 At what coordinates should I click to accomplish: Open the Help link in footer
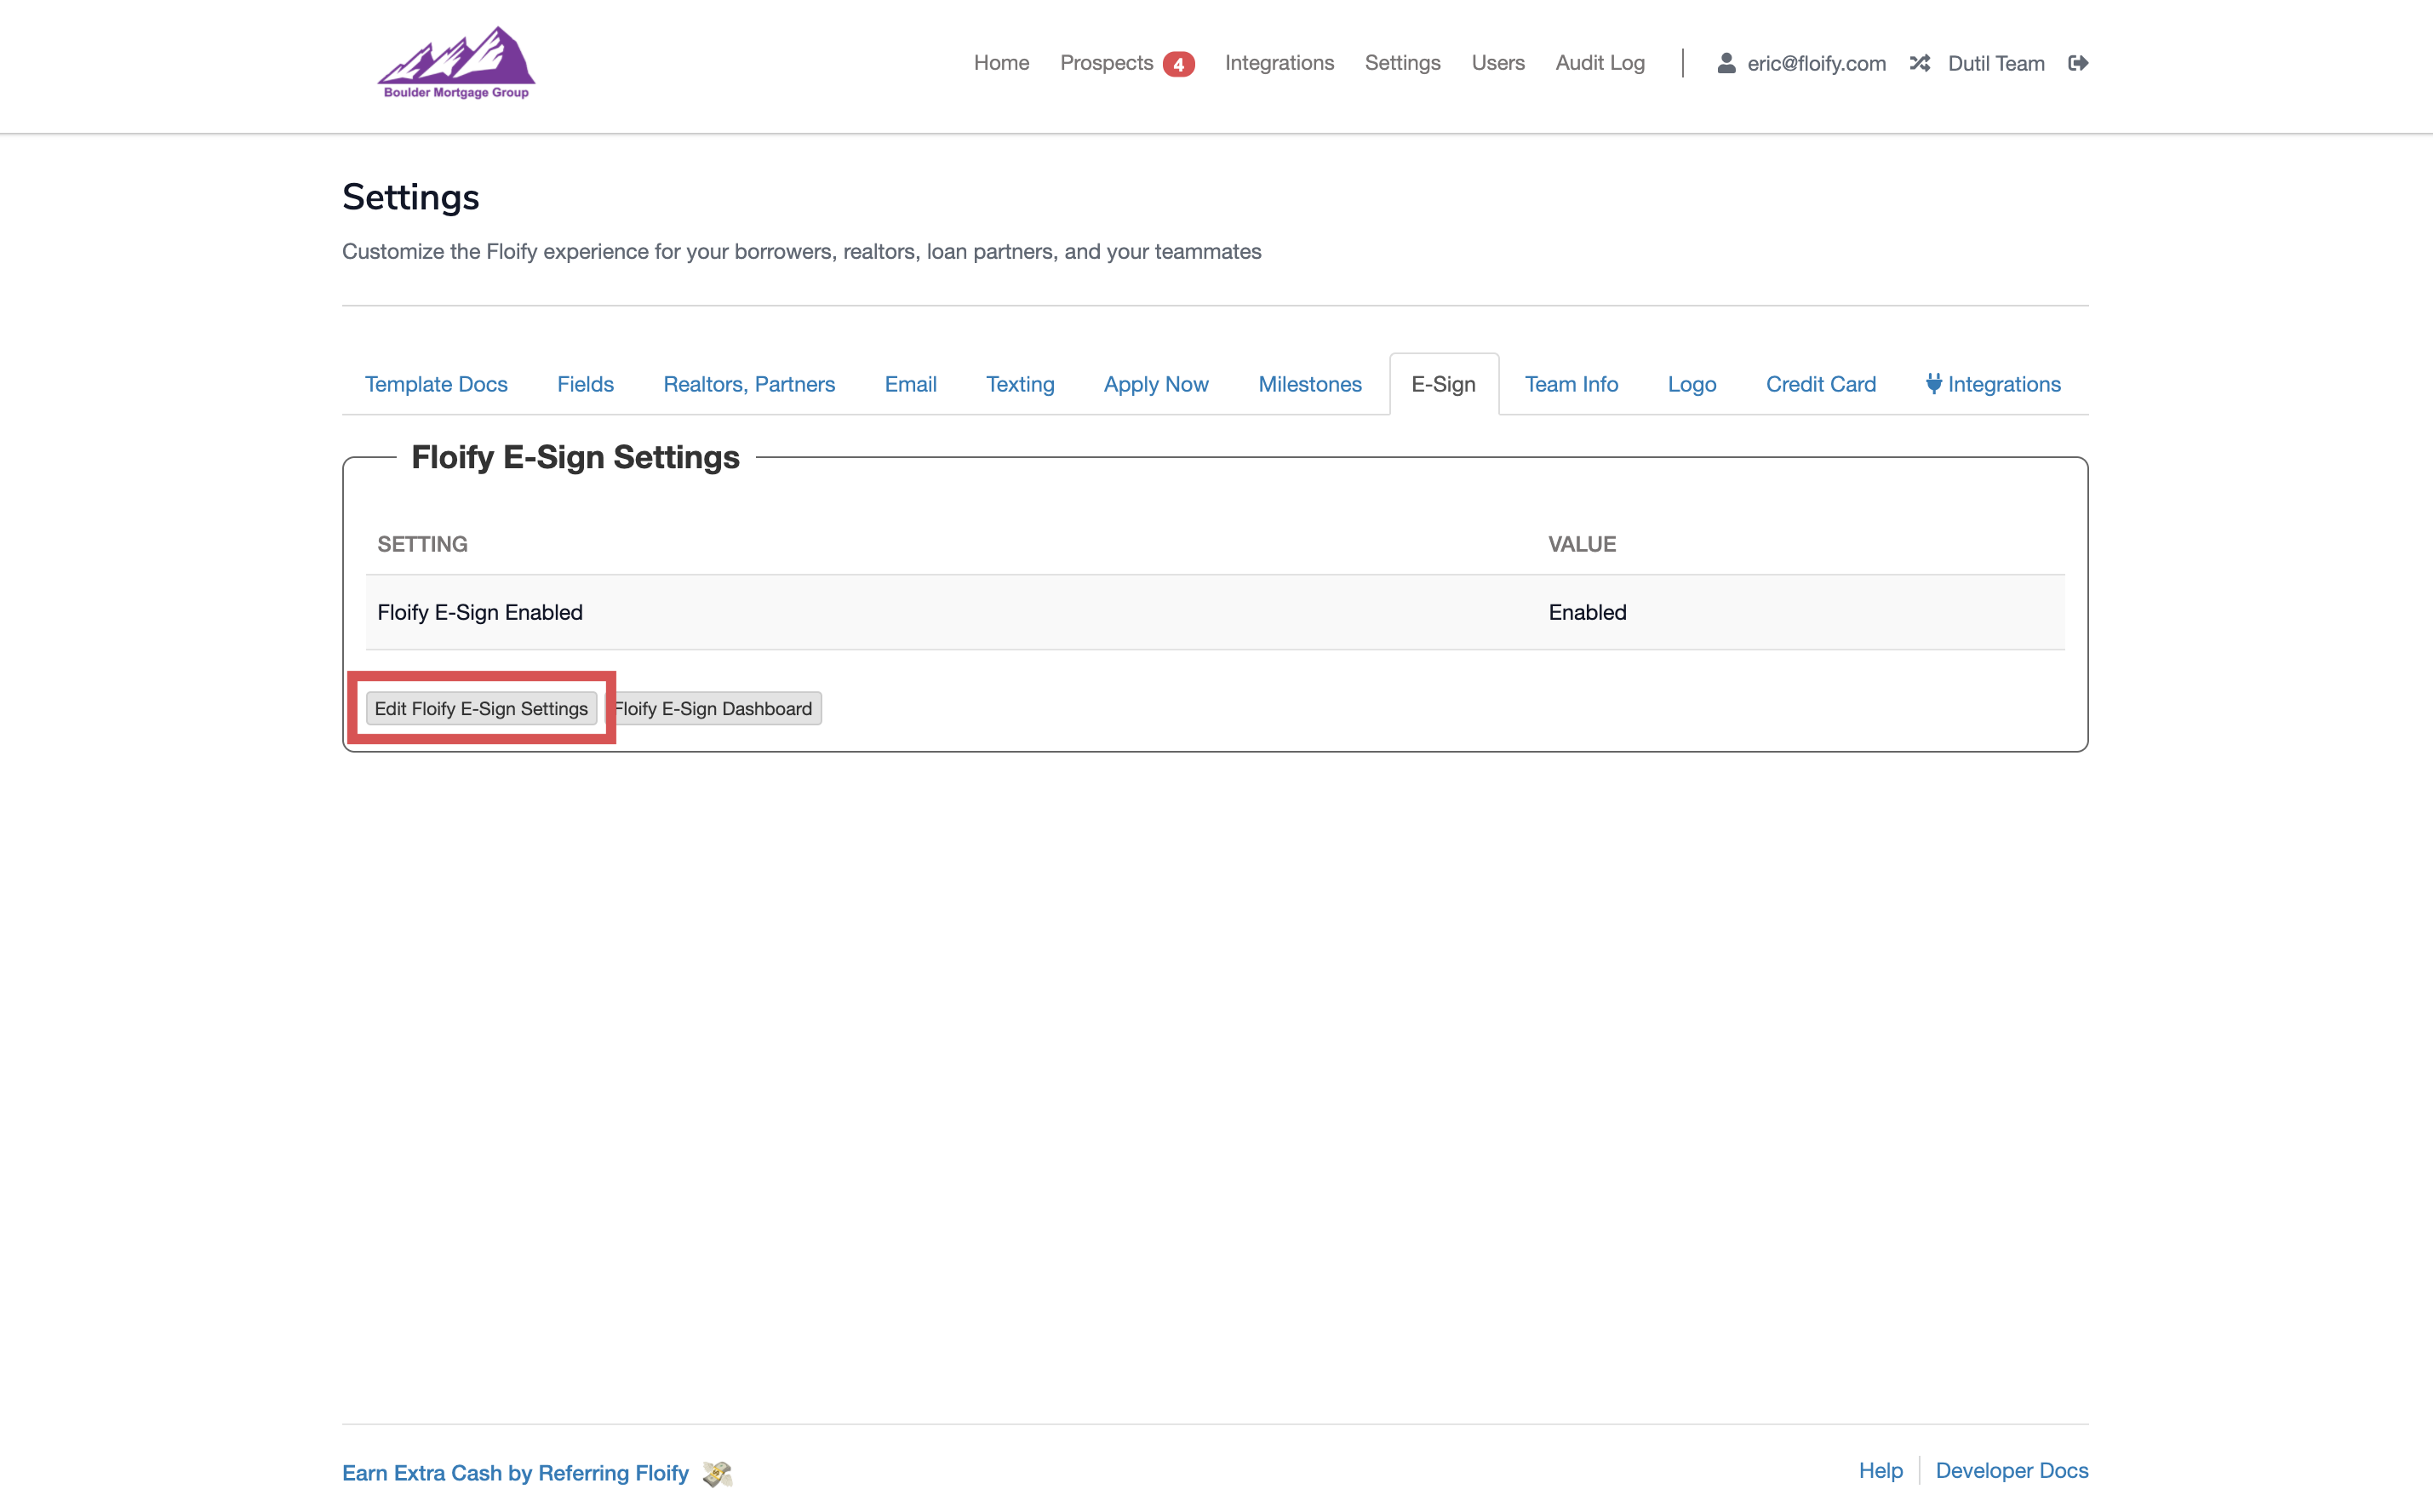click(1880, 1470)
